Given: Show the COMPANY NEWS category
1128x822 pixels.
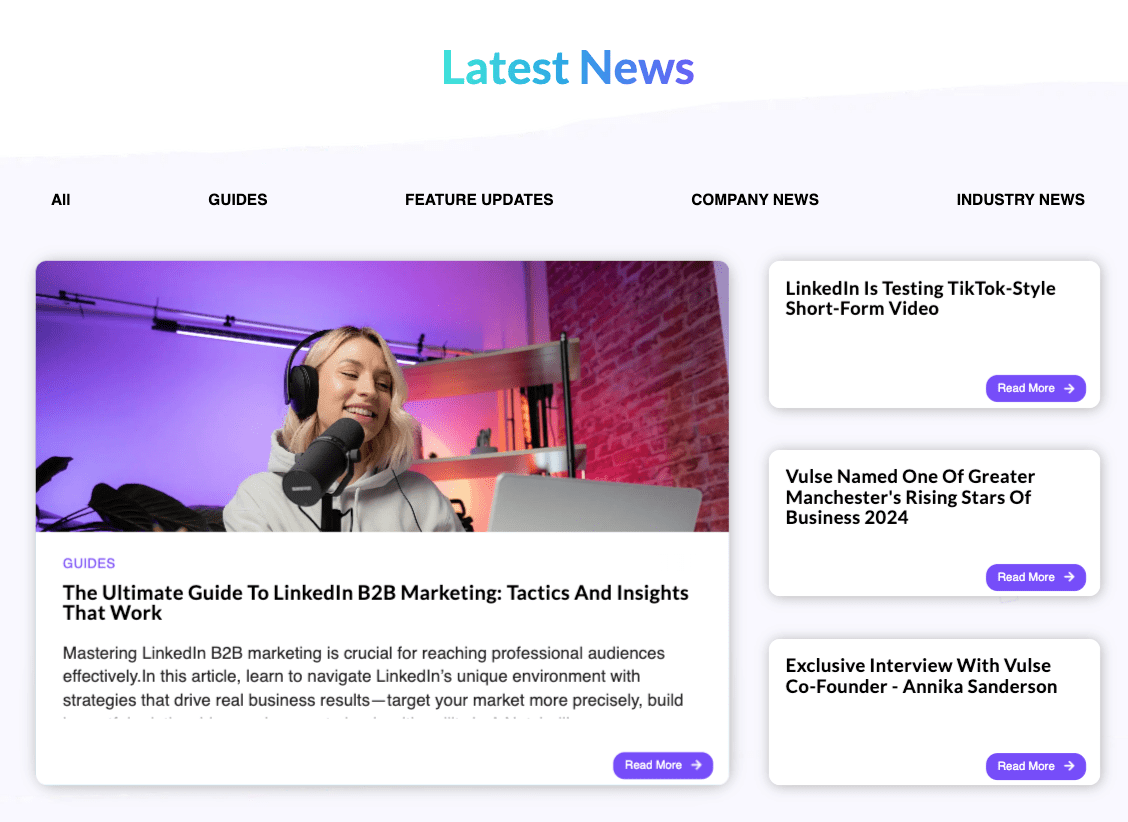Looking at the screenshot, I should [755, 200].
